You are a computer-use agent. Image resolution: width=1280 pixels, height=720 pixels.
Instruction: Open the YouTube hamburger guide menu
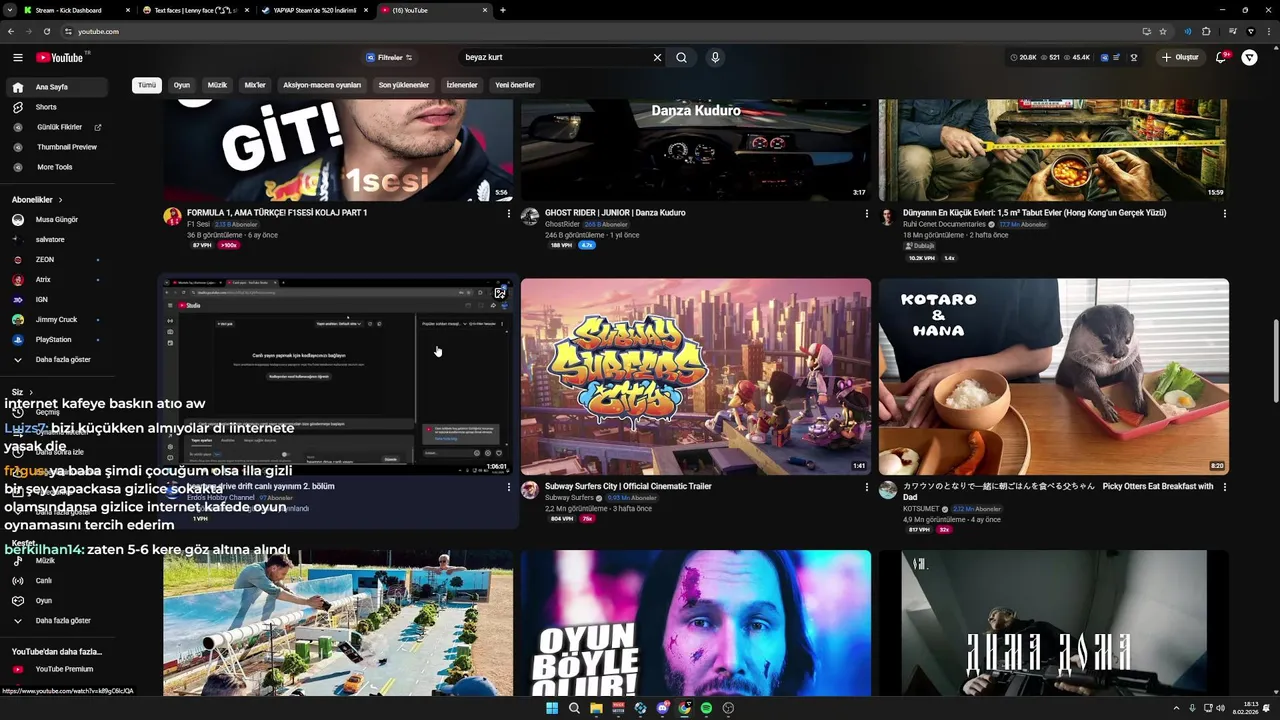tap(17, 58)
